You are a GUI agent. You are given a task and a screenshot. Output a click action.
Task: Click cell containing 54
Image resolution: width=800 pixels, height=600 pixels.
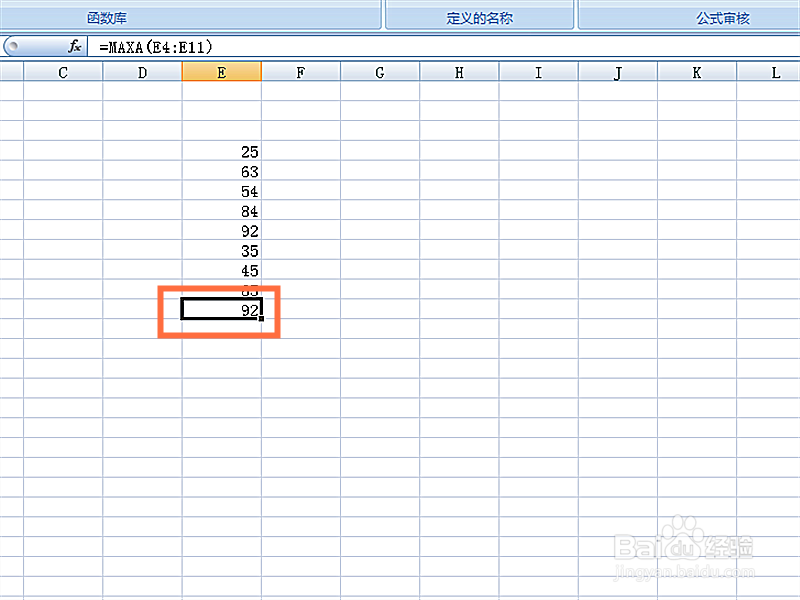tap(221, 191)
